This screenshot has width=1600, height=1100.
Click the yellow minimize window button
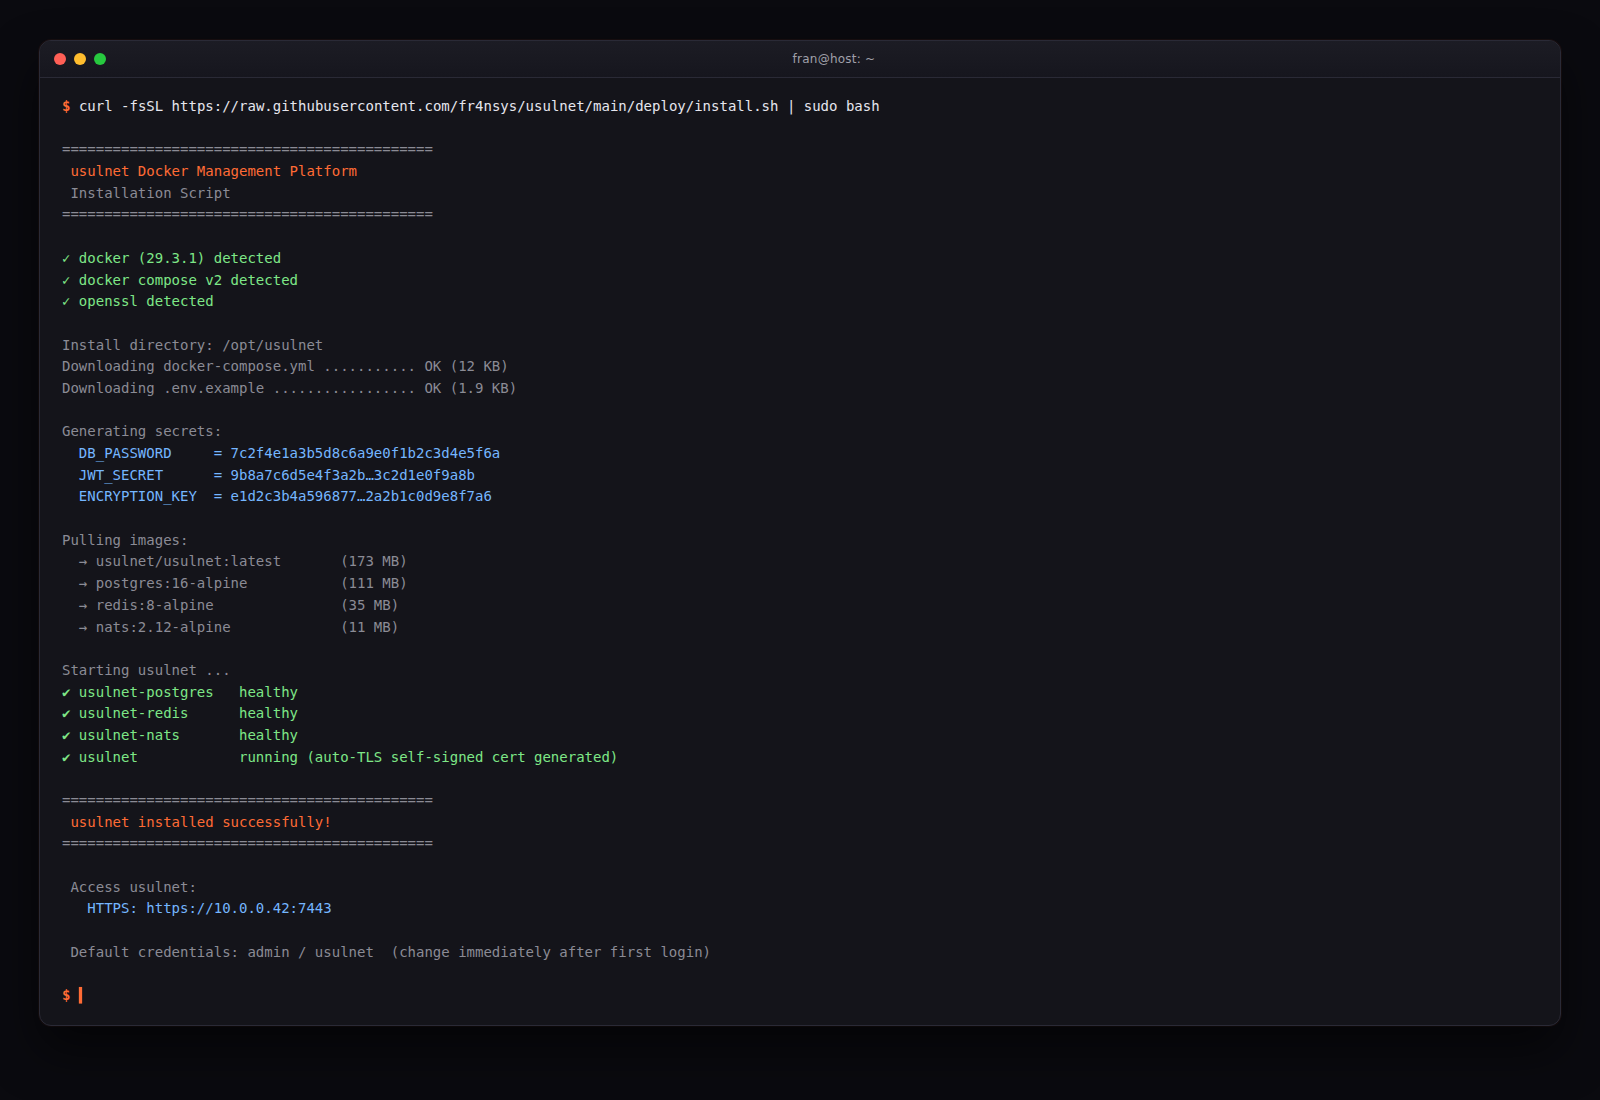coord(80,59)
